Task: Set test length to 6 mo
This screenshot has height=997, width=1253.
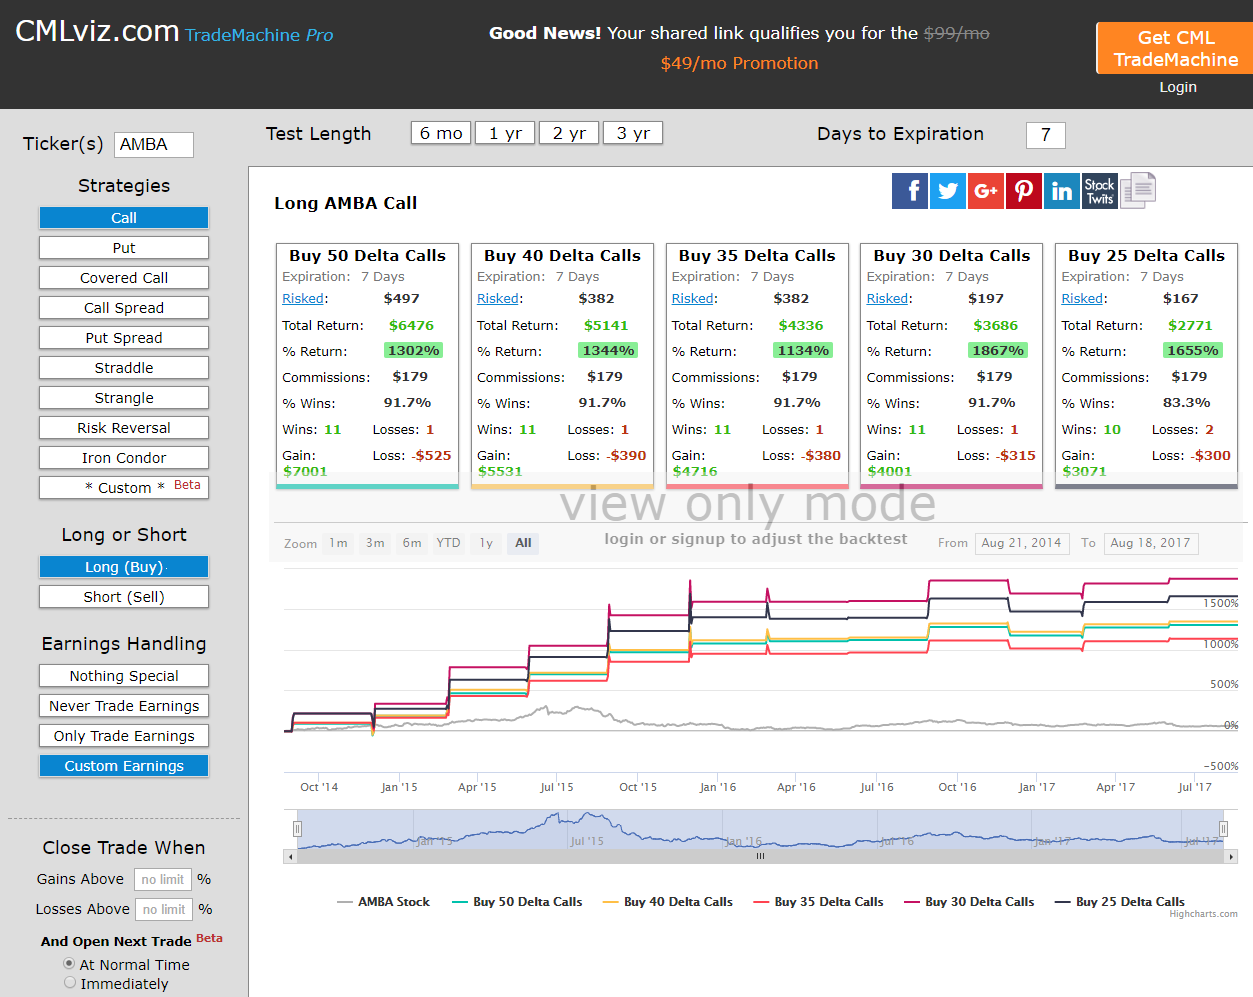Action: point(441,133)
